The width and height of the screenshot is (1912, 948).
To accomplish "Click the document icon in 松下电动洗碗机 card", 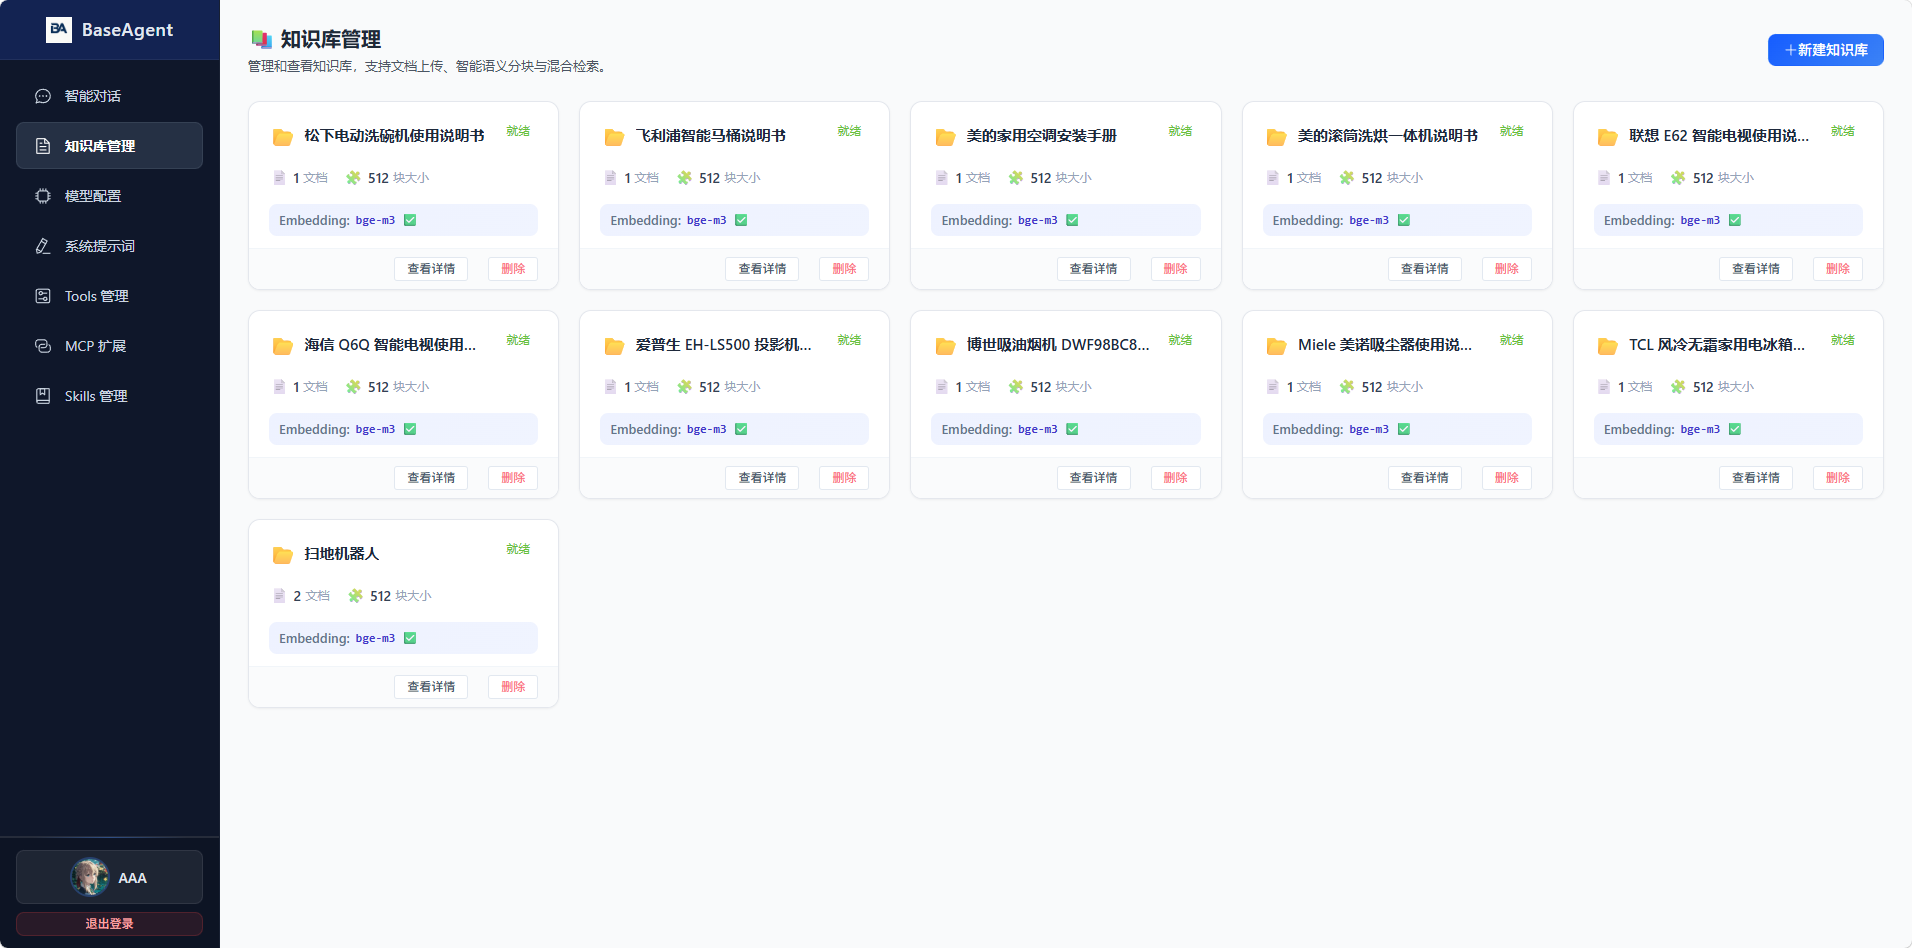I will click(279, 178).
